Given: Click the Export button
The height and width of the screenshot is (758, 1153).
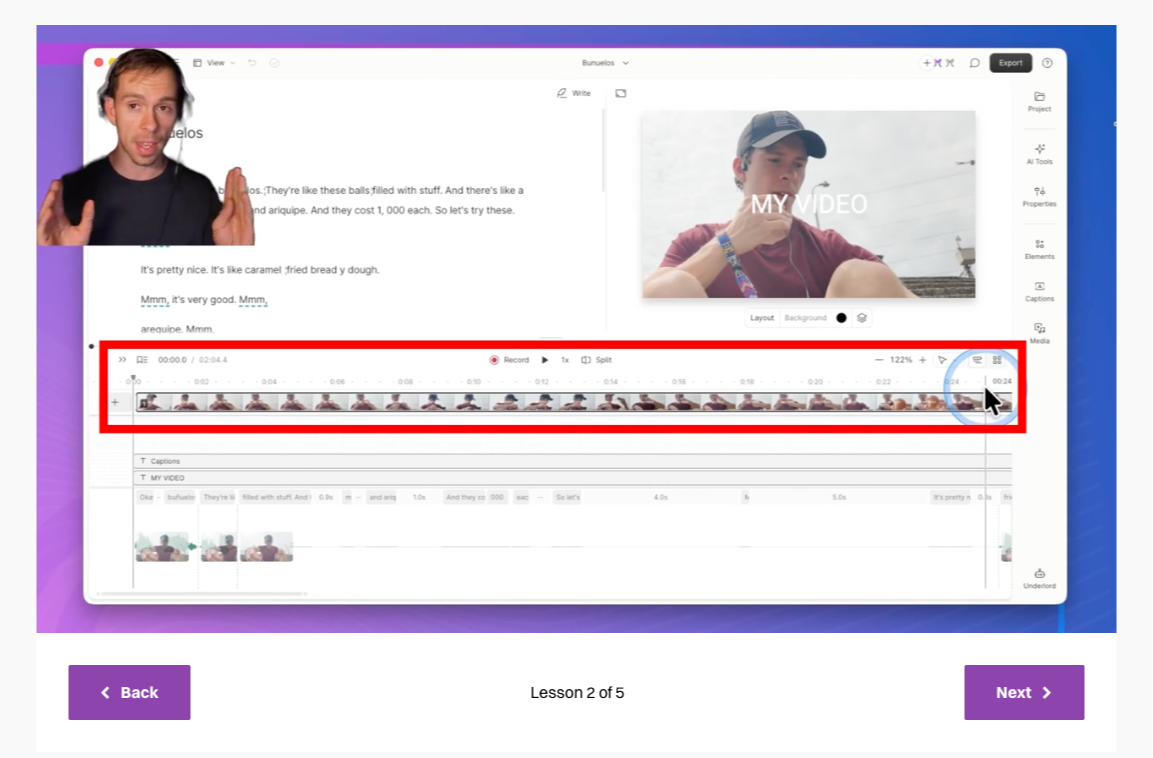Looking at the screenshot, I should pyautogui.click(x=1010, y=63).
